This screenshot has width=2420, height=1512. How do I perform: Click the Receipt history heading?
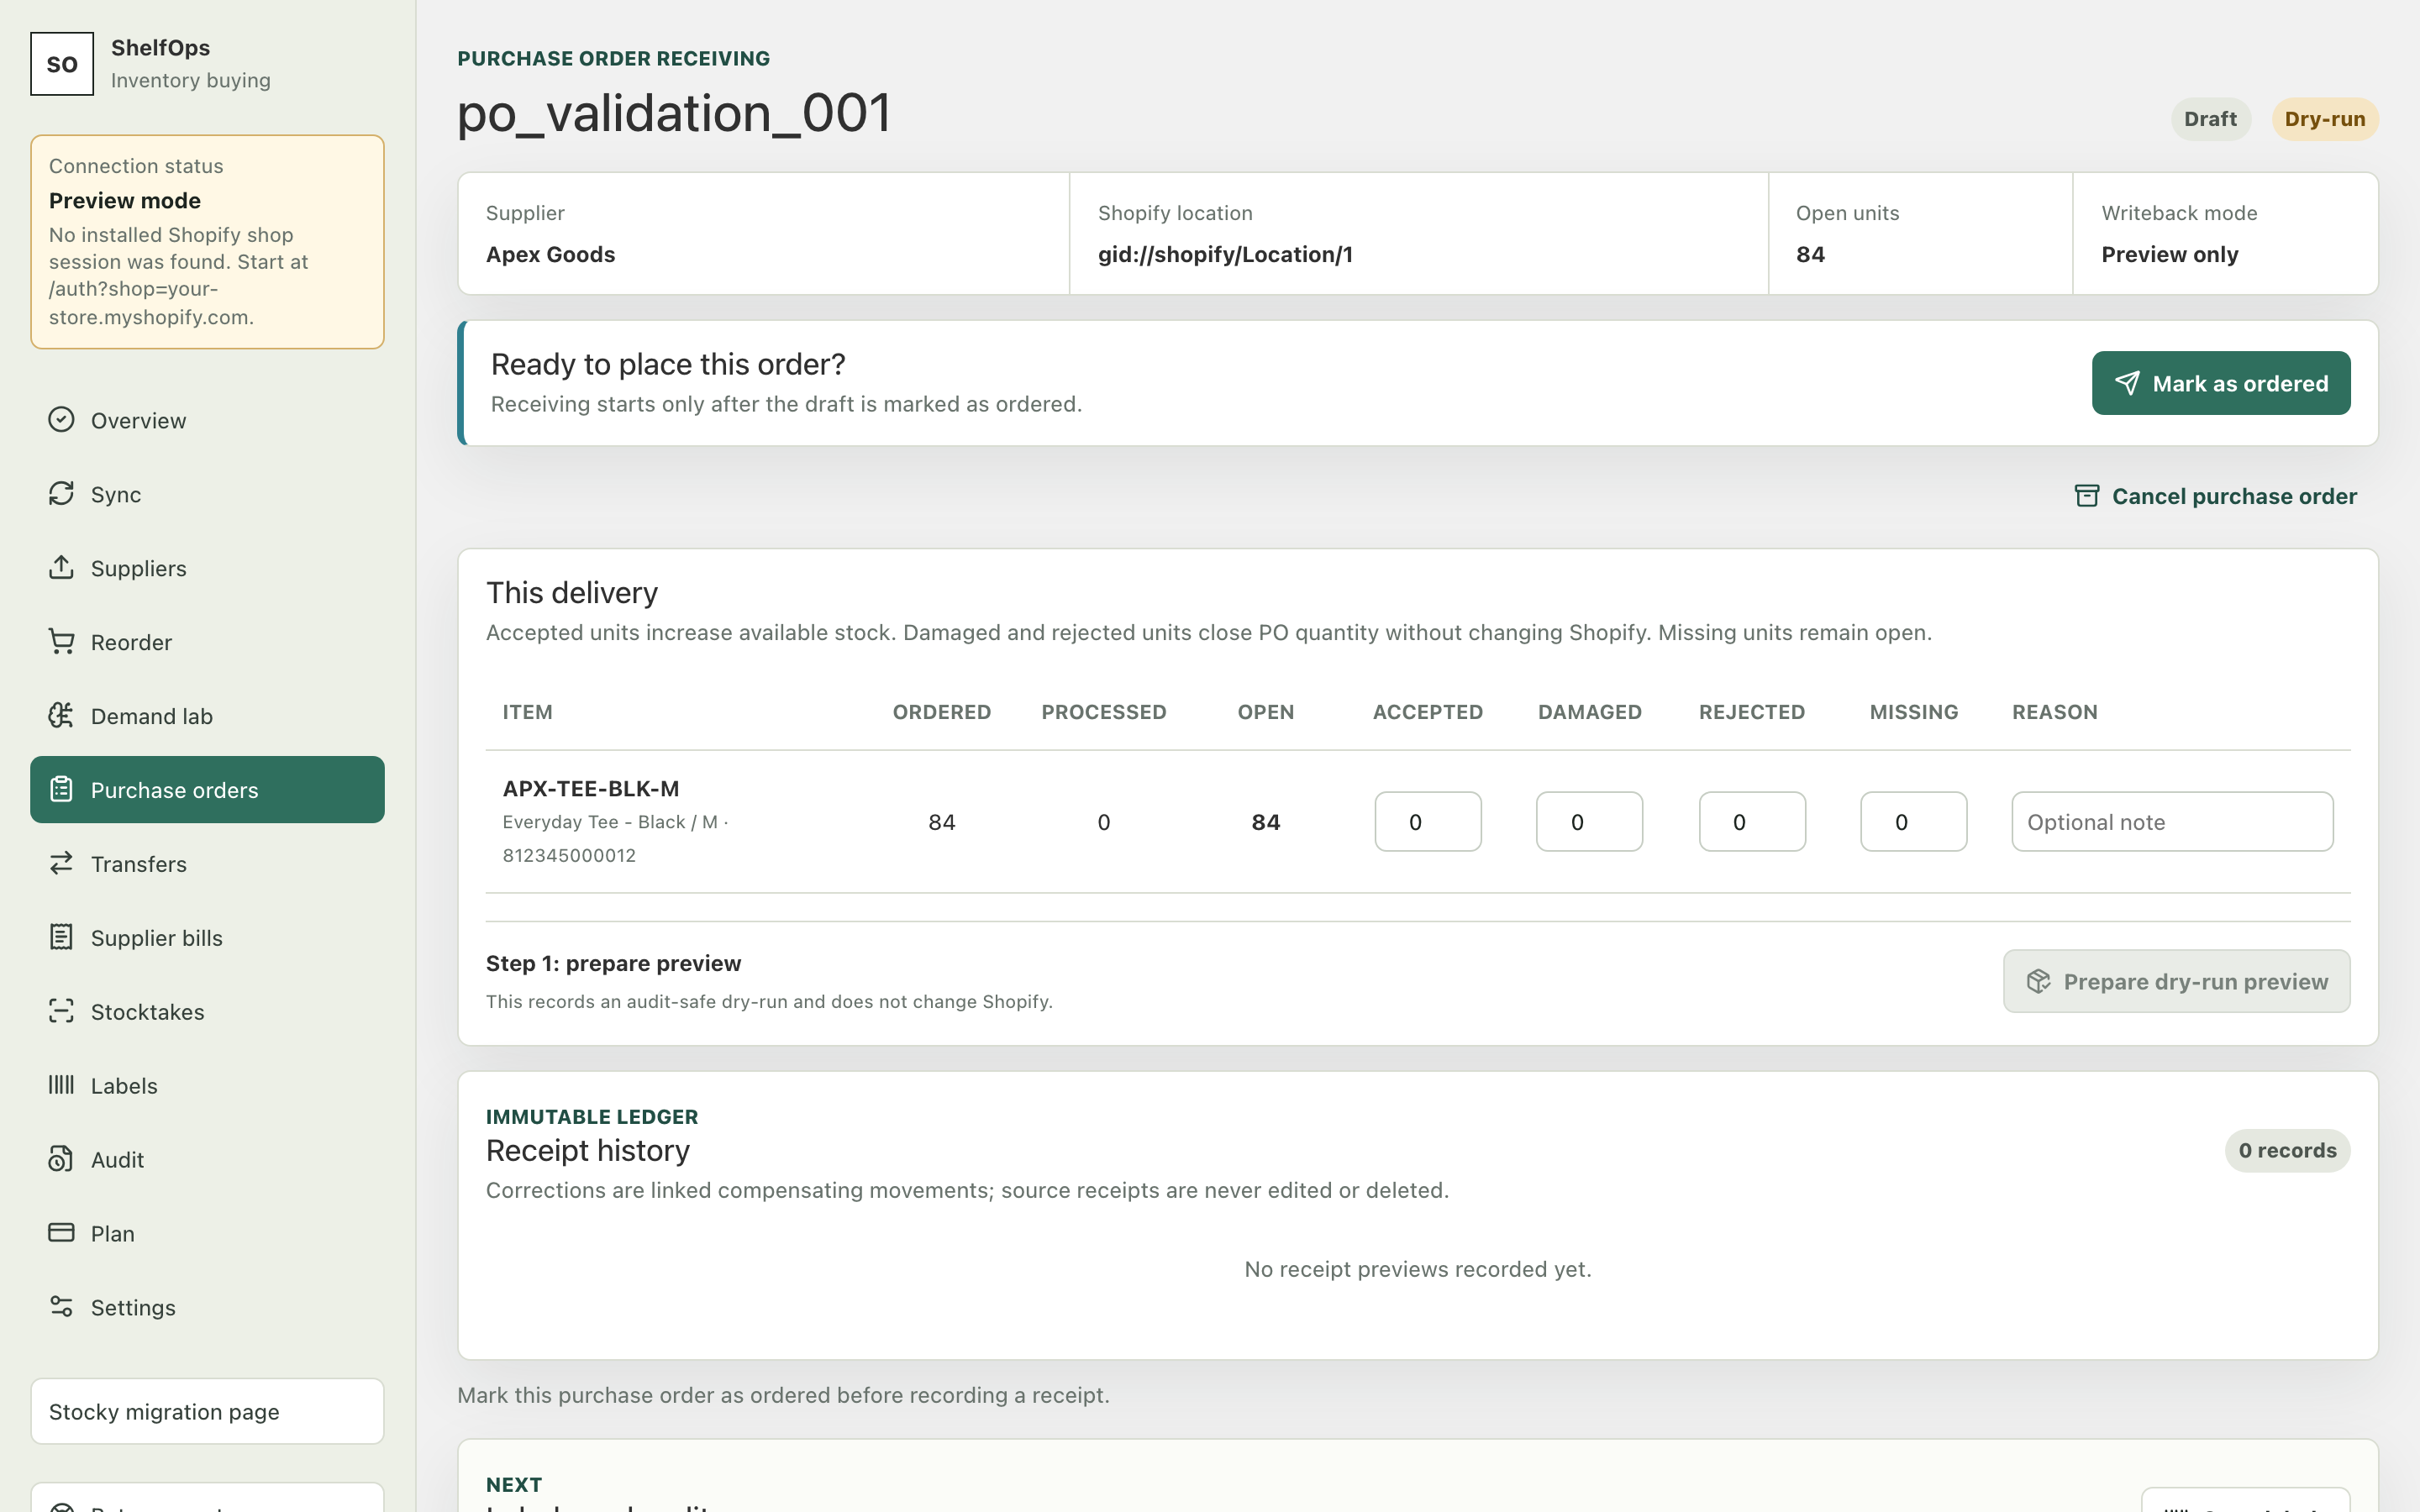pos(588,1150)
